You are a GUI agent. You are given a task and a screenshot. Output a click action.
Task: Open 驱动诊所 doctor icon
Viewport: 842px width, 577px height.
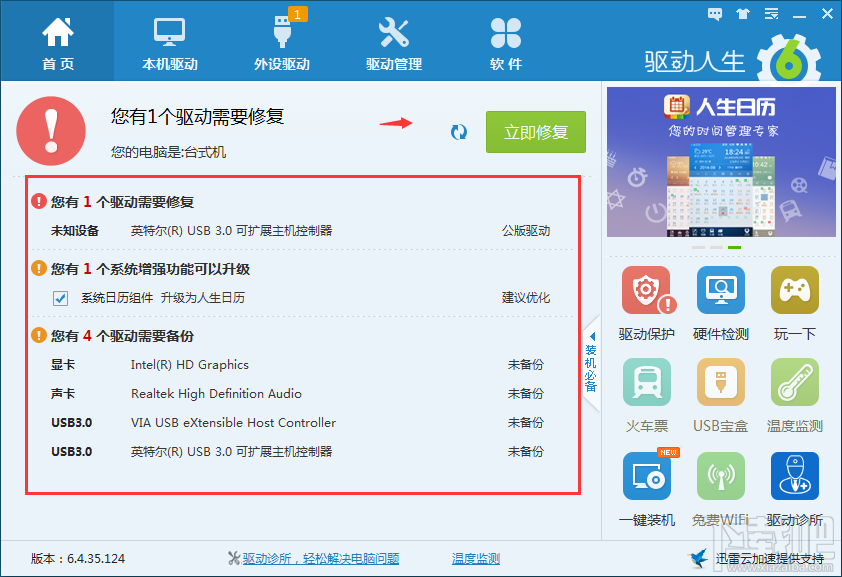[x=795, y=490]
